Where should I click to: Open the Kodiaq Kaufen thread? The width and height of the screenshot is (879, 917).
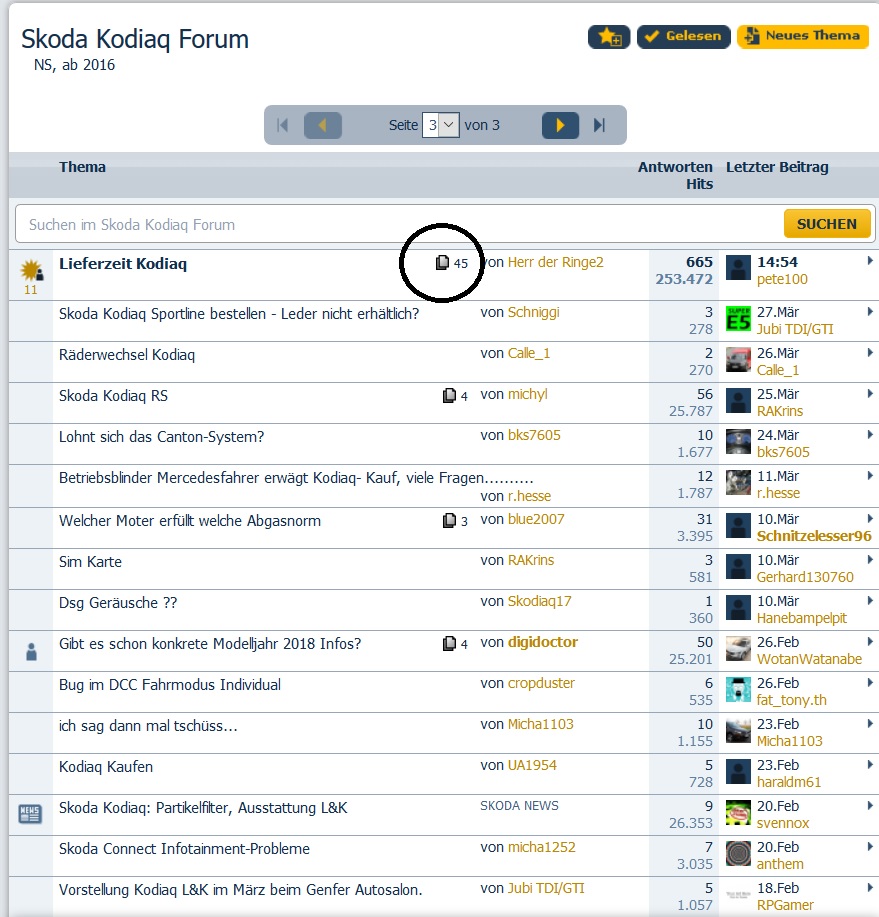click(105, 767)
